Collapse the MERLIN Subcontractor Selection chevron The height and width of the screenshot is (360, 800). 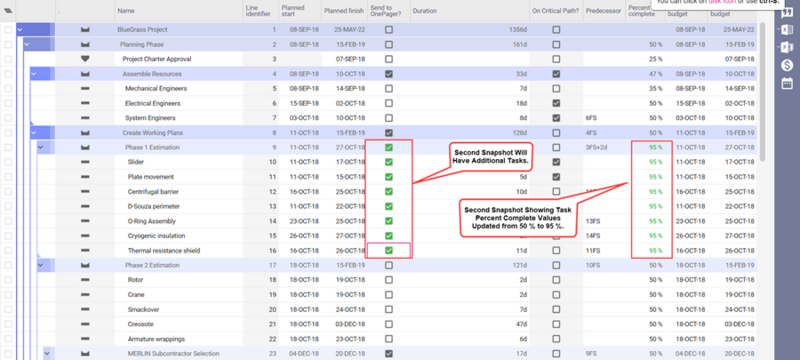pyautogui.click(x=47, y=353)
